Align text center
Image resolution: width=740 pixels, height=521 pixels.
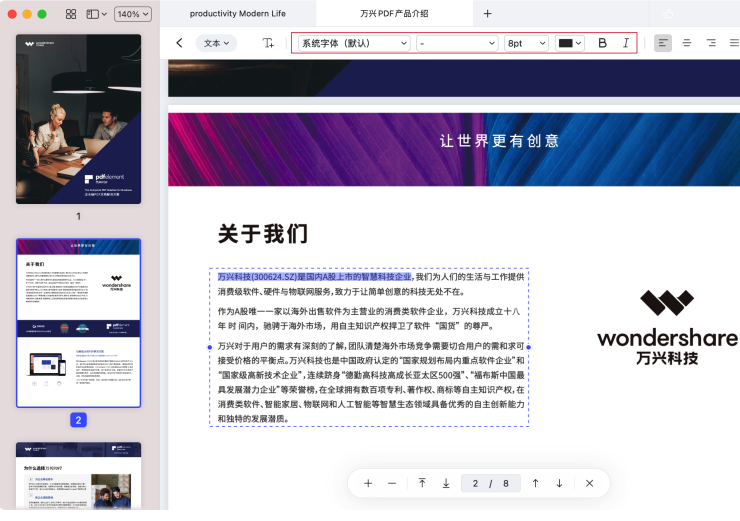click(687, 43)
